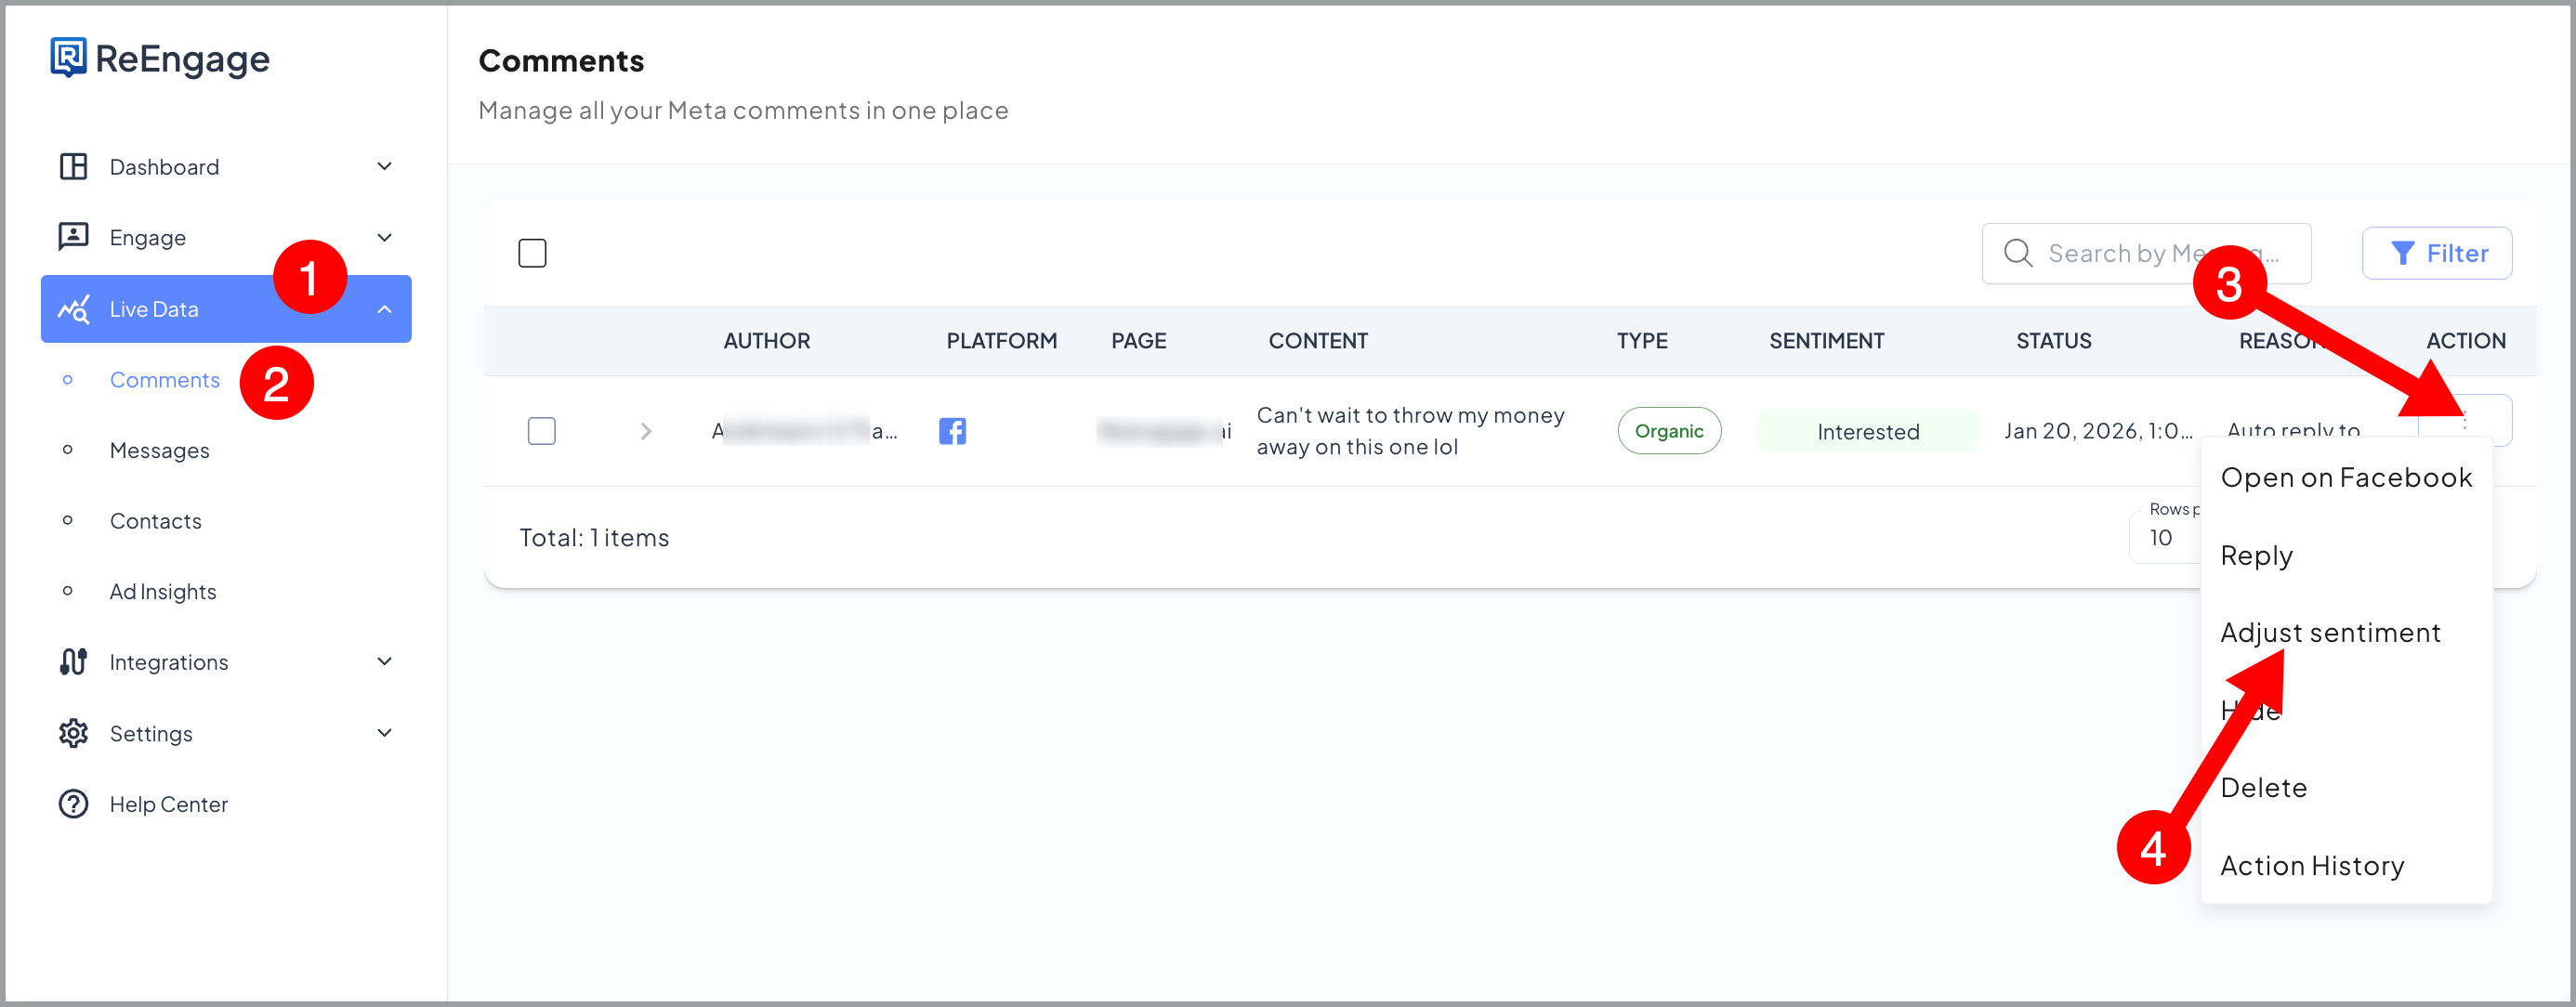Click the CONTENT column header
2576x1007 pixels.
(x=1318, y=341)
